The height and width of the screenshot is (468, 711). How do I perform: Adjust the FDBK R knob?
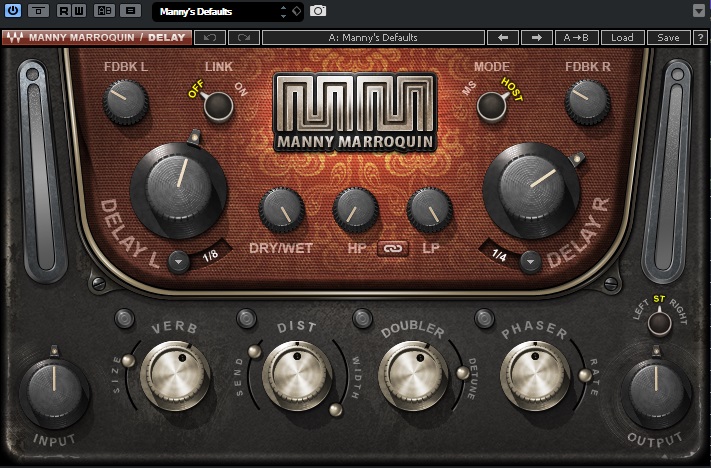click(x=587, y=102)
